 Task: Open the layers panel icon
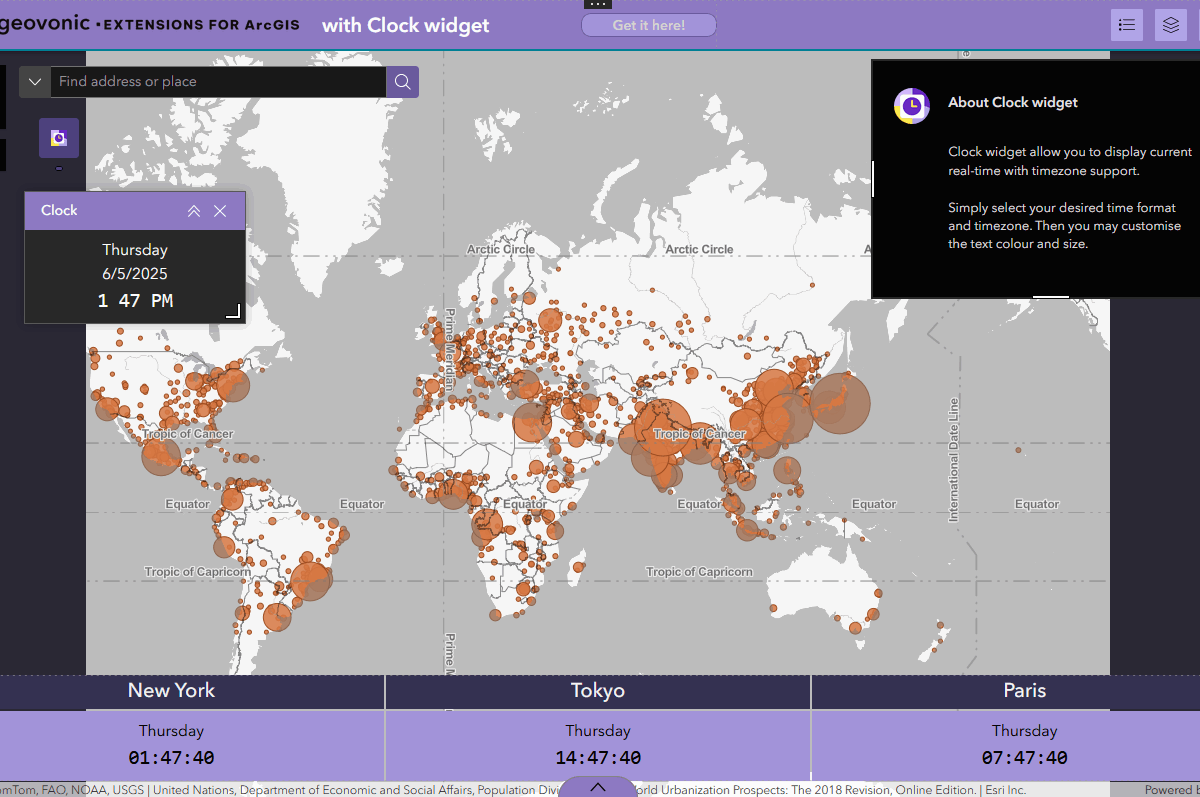[1170, 25]
